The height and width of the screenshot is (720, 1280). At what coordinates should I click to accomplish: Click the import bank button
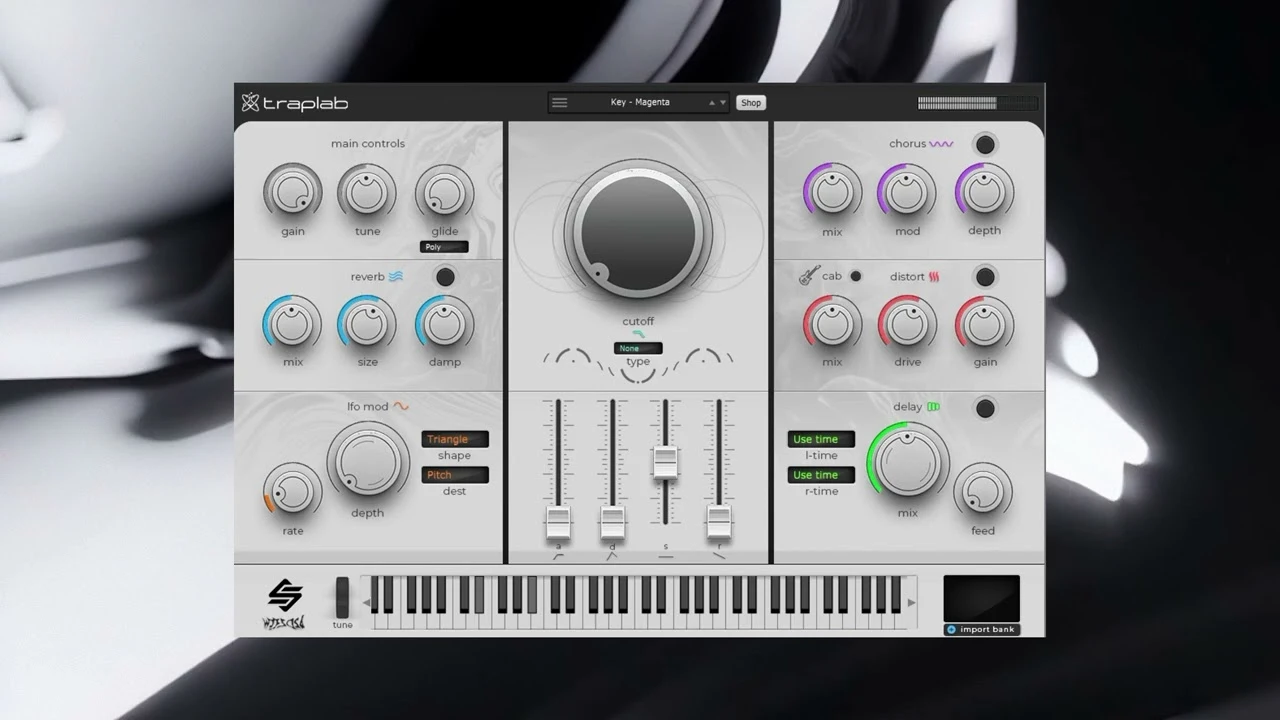click(x=982, y=630)
